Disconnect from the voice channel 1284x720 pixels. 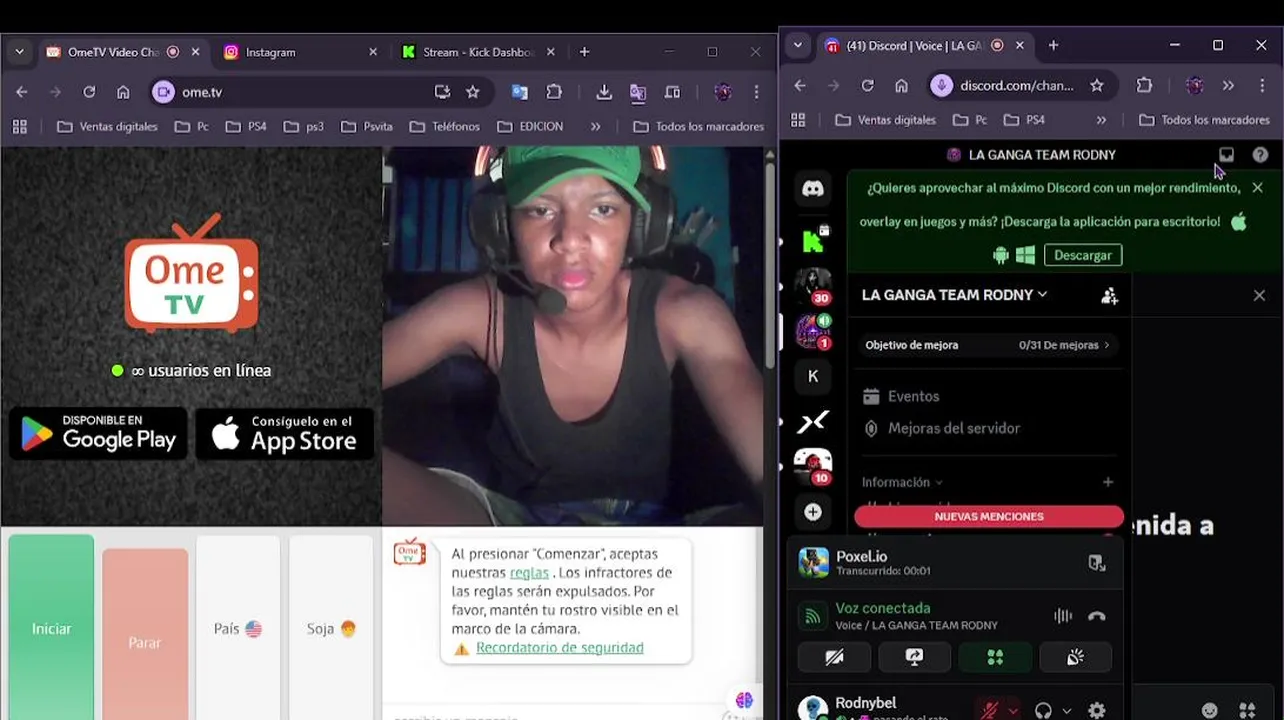pos(1097,616)
